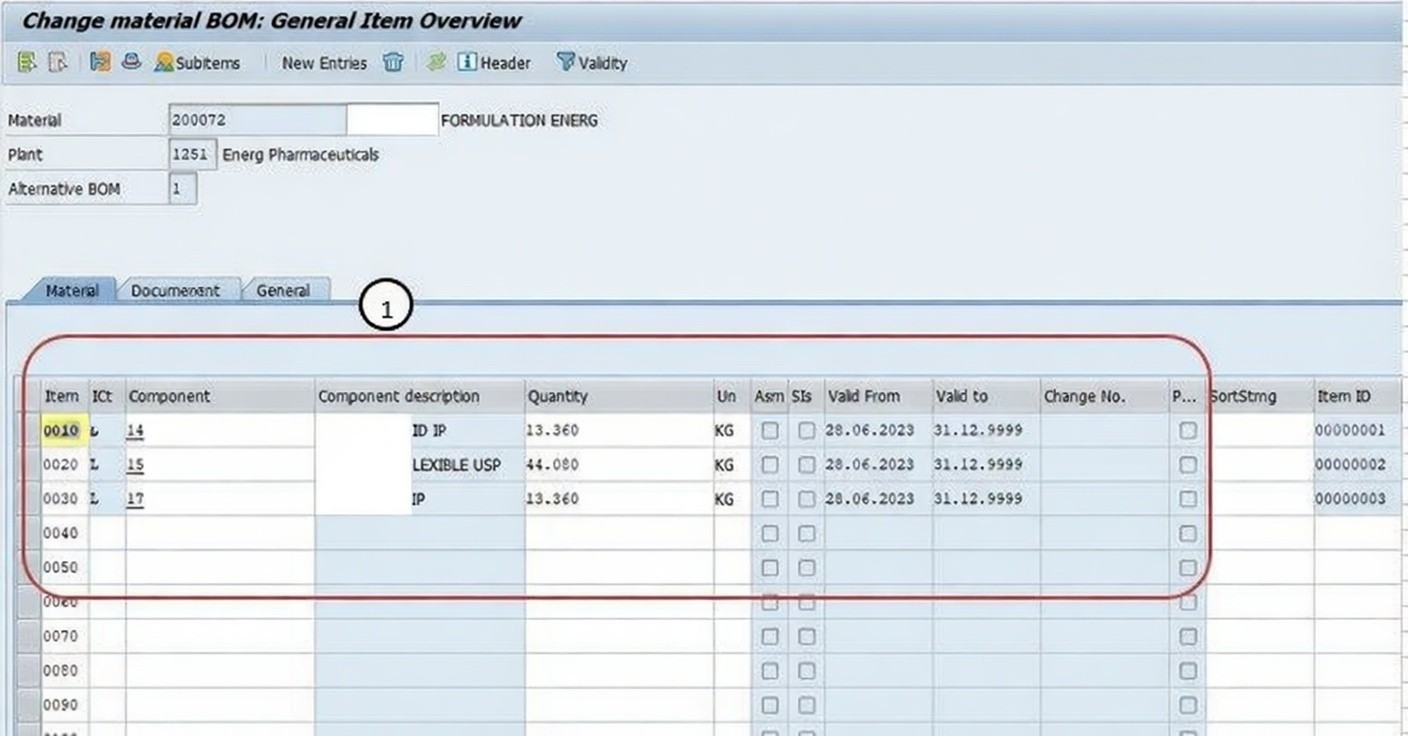Open the BOM Header information
1408x736 pixels.
tap(494, 63)
